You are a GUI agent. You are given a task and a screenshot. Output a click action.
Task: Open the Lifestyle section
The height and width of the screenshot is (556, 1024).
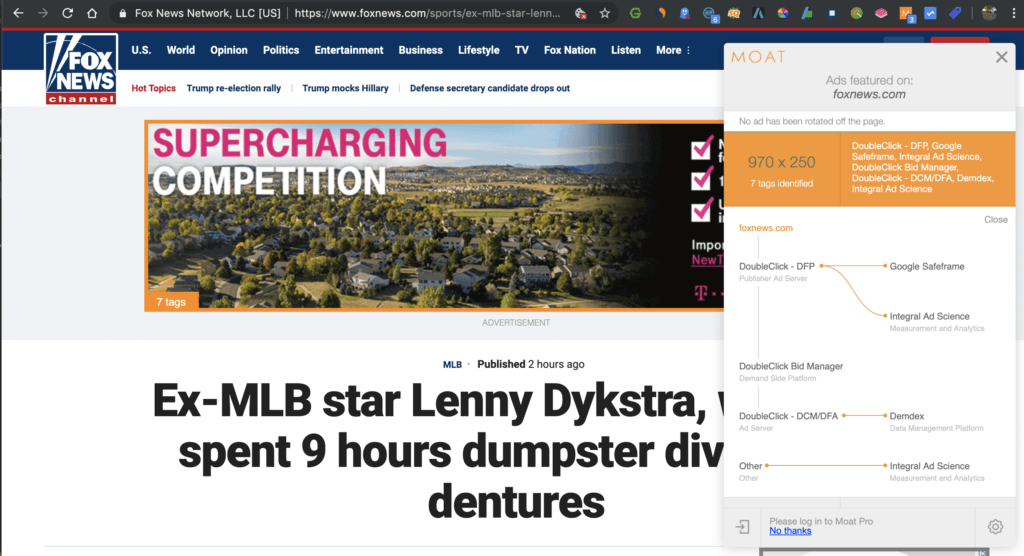(479, 50)
